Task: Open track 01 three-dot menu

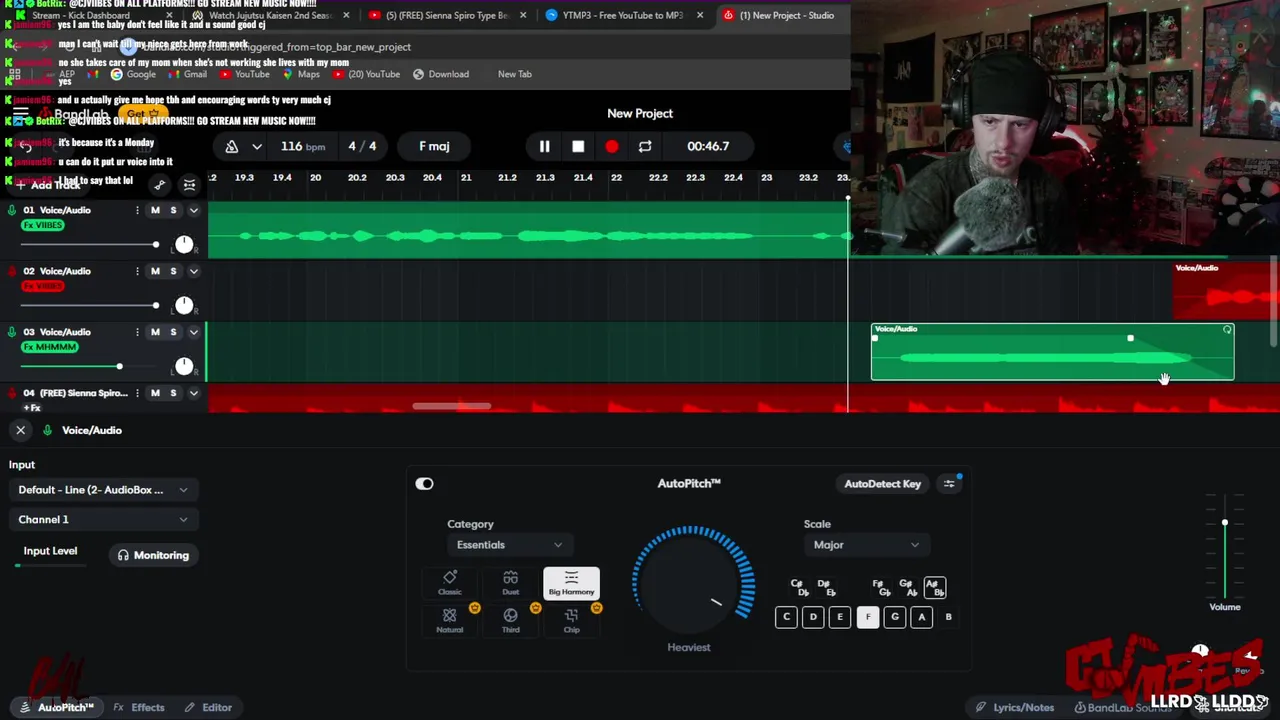Action: [137, 210]
